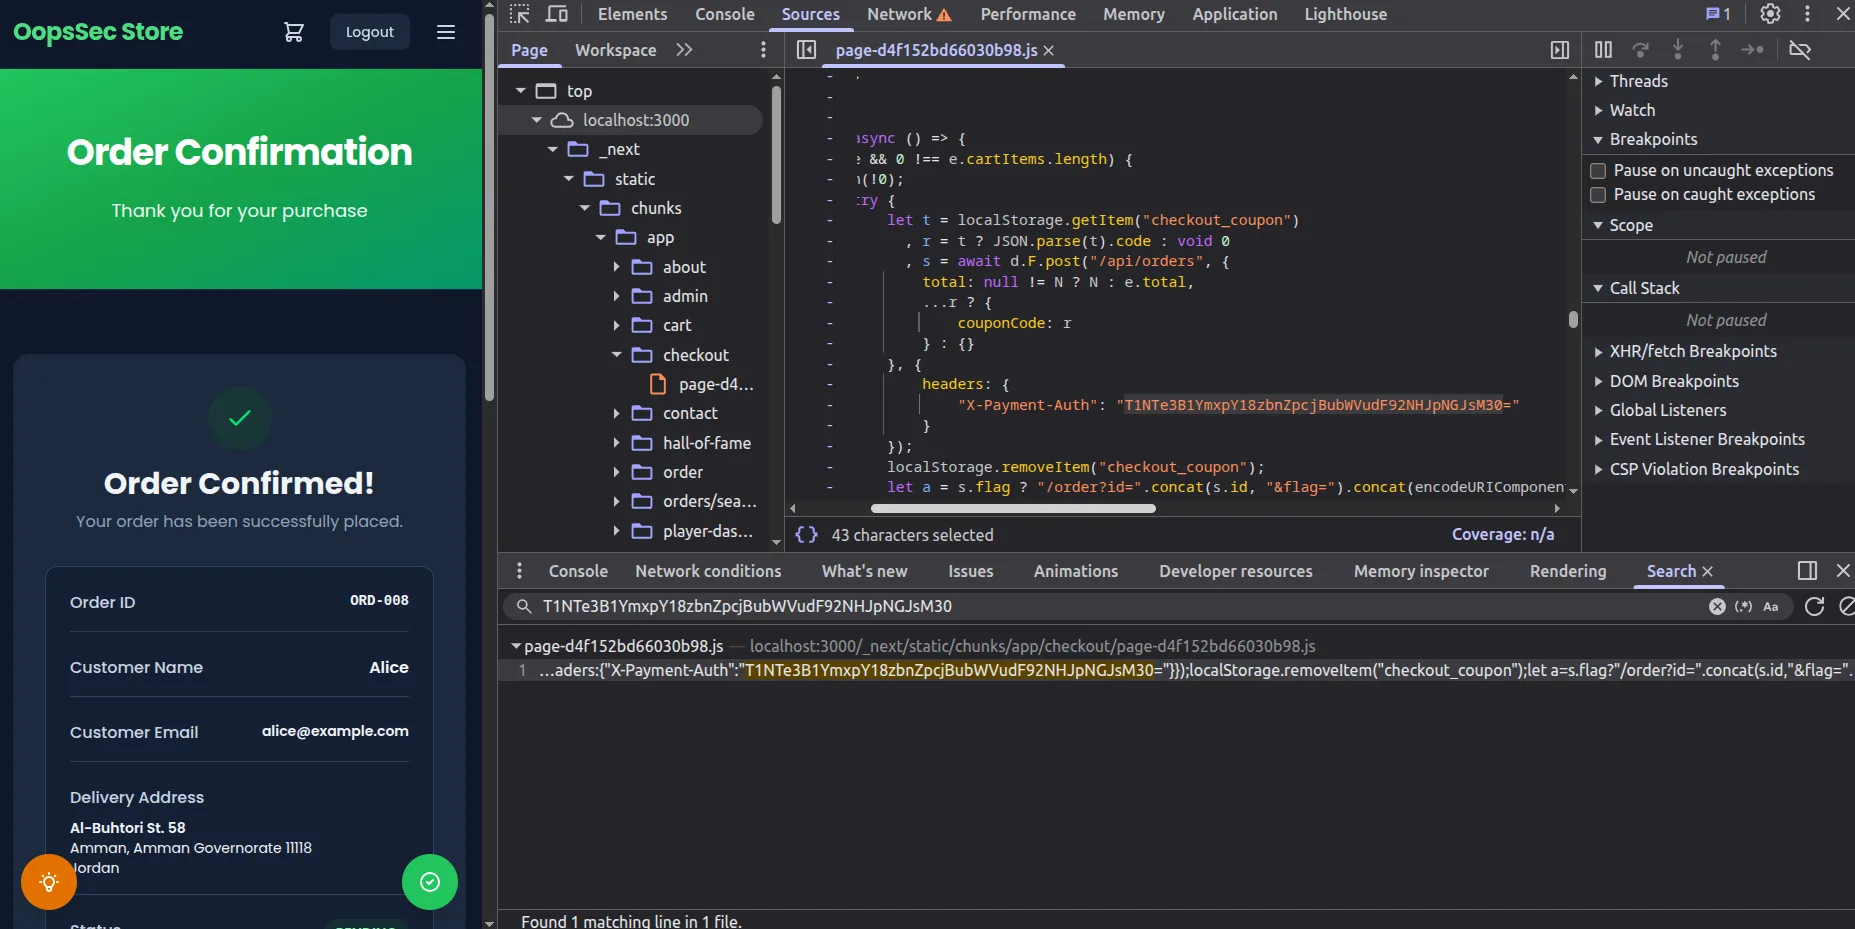Open DevTools settings gear
The image size is (1855, 929).
tap(1769, 14)
